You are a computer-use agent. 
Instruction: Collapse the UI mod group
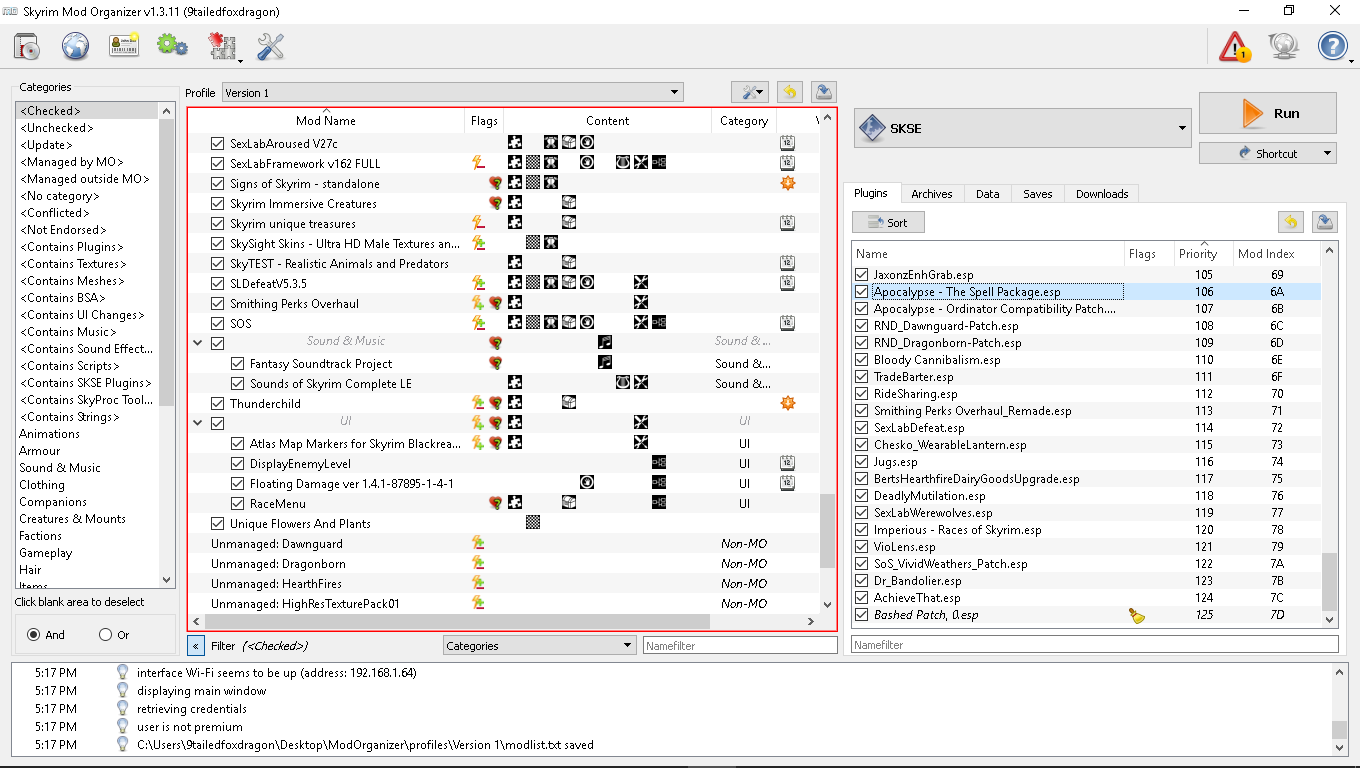(x=198, y=423)
